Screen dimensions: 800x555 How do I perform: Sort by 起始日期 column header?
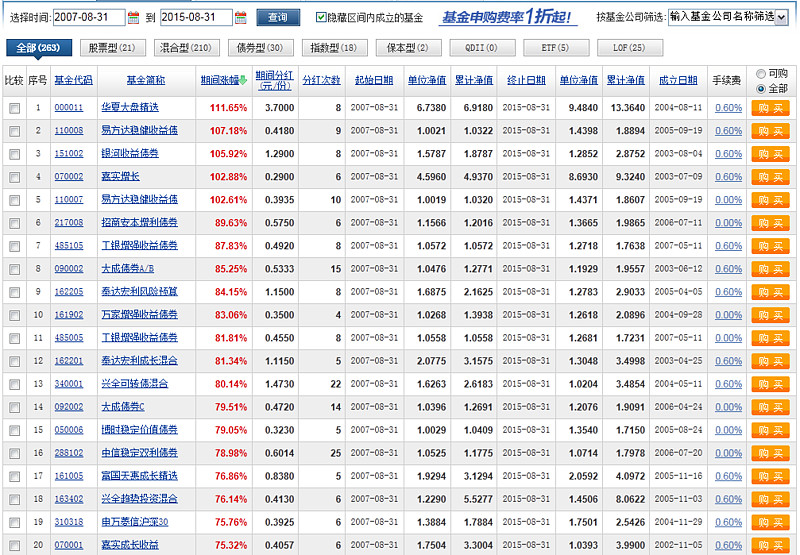point(374,80)
